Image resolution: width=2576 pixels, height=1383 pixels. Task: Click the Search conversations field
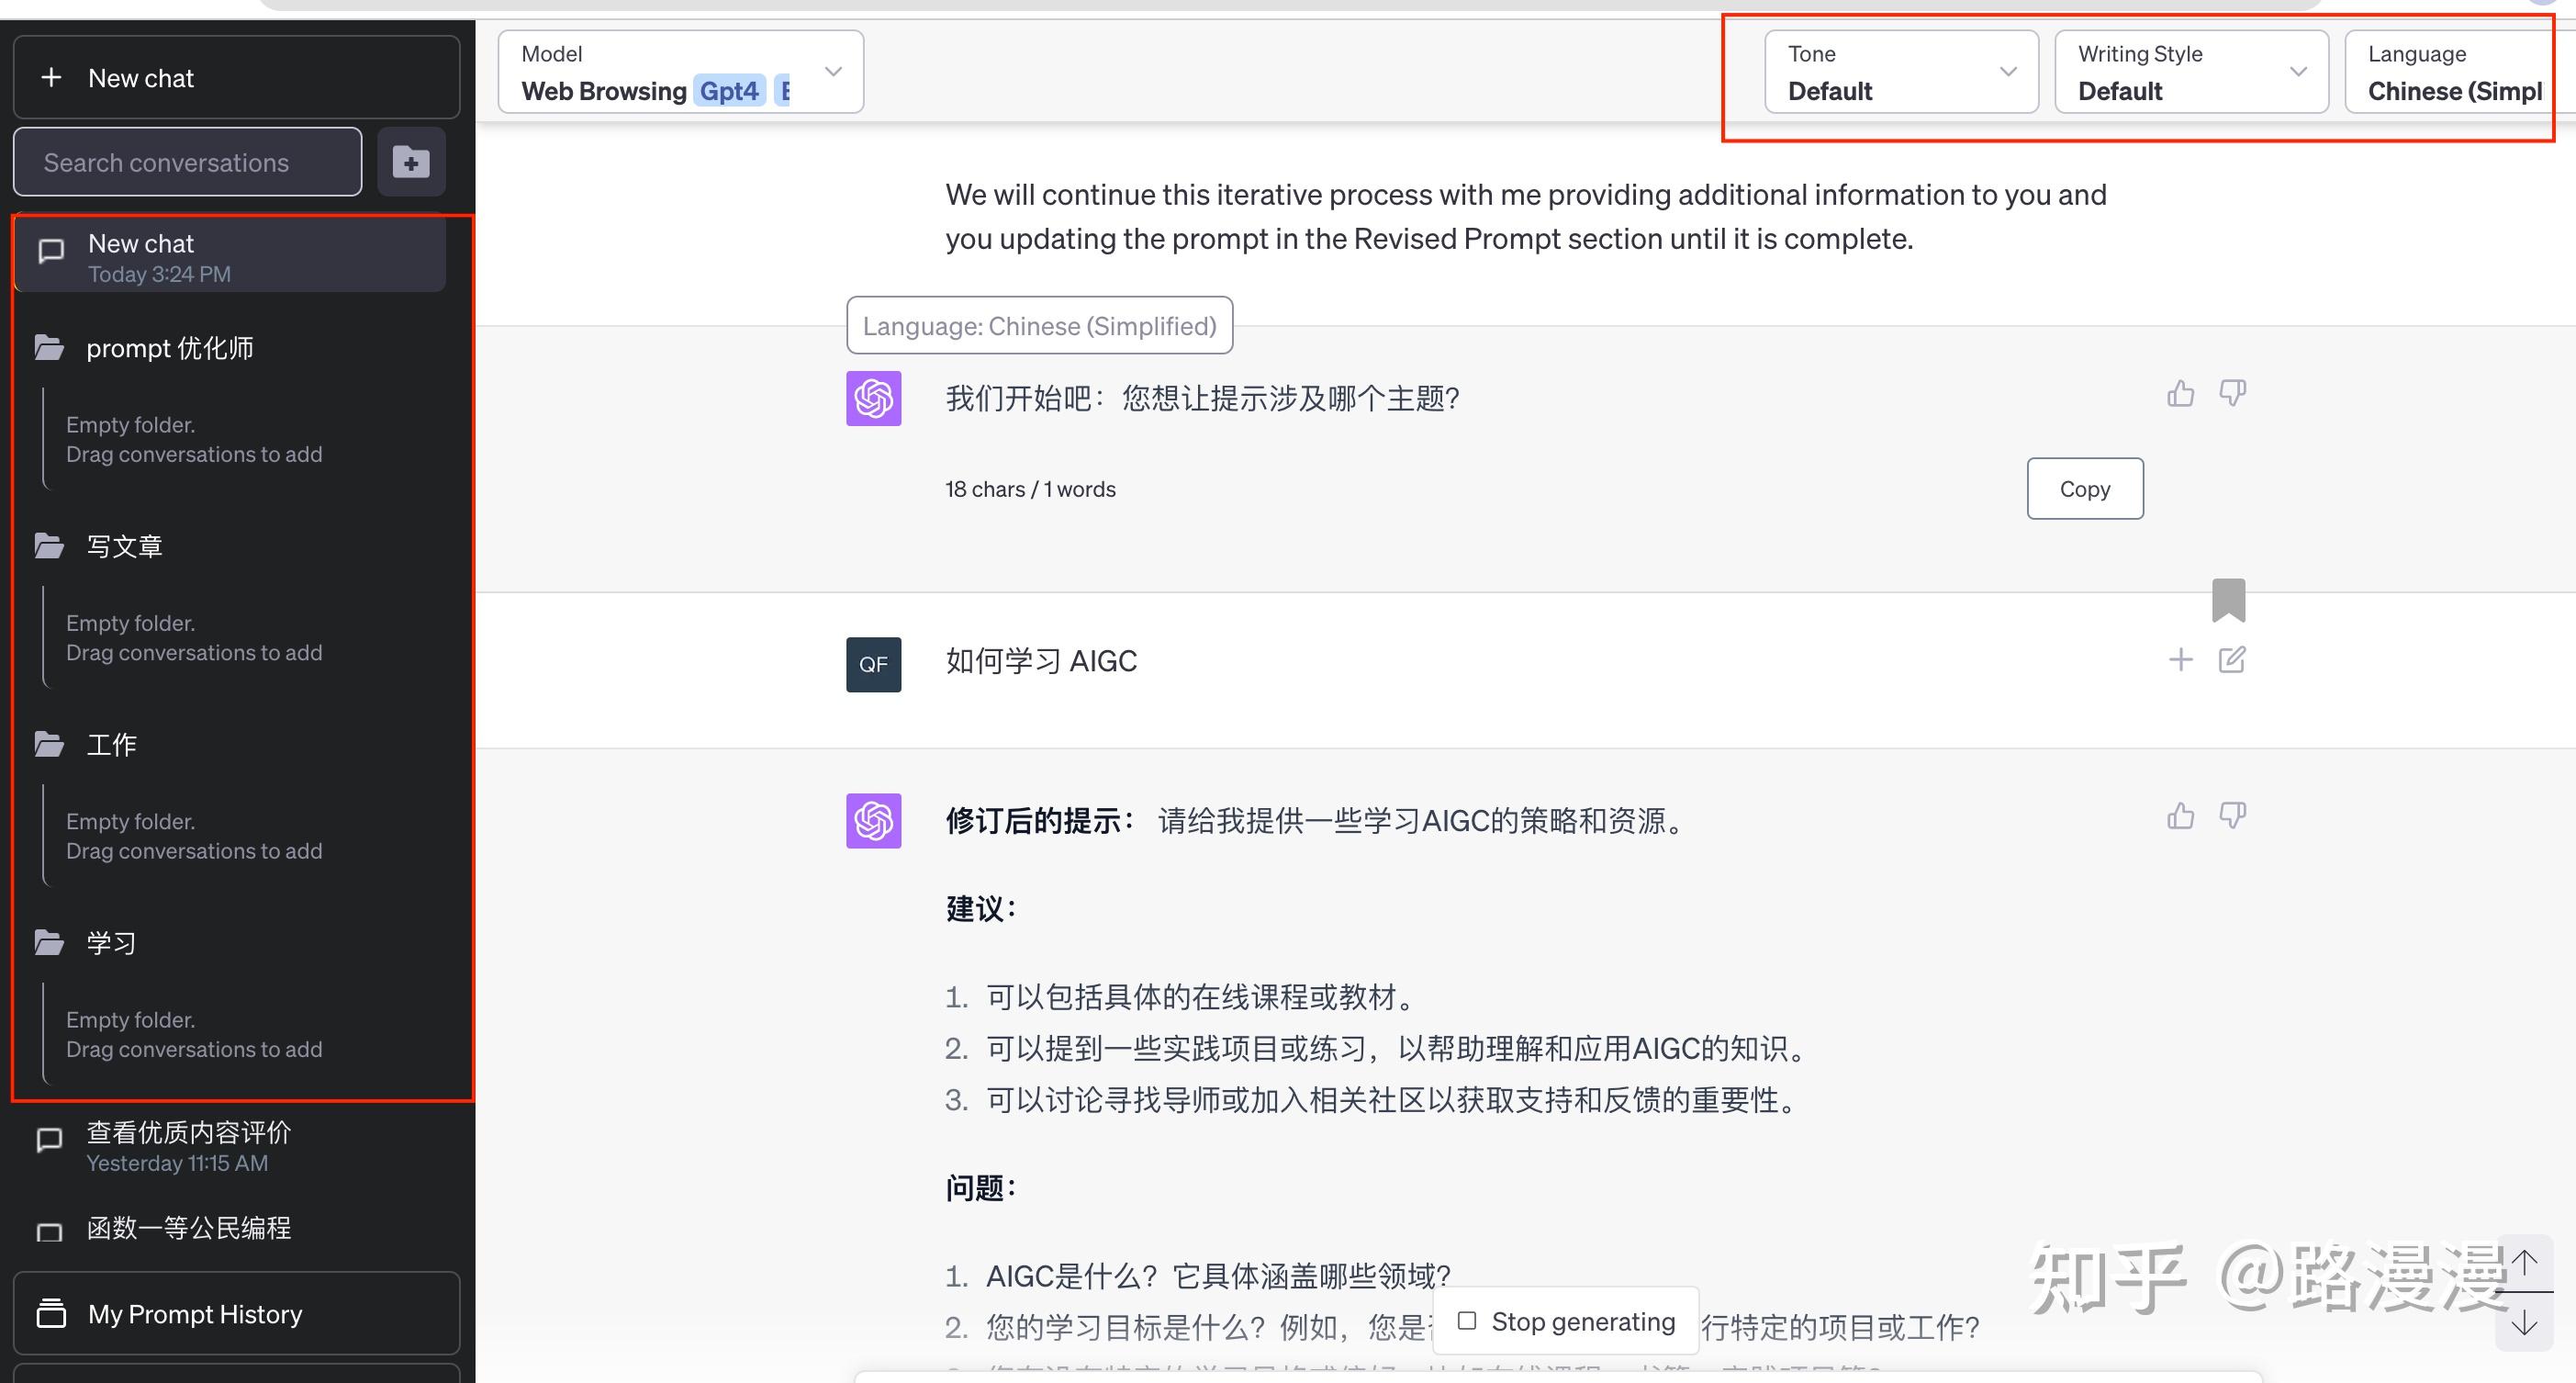point(187,162)
